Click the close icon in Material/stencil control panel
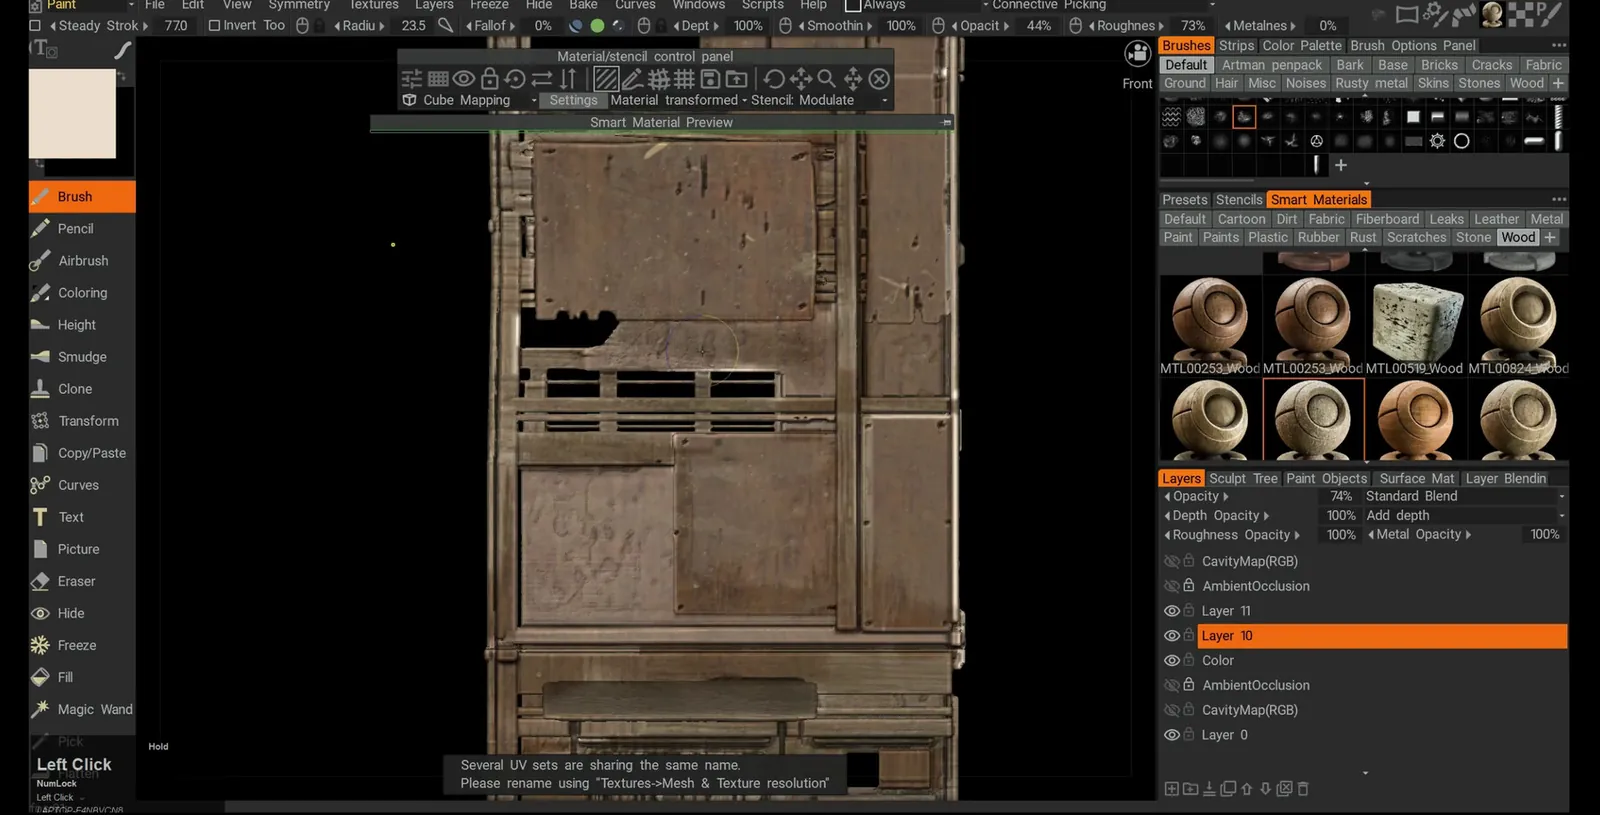Screen dimensions: 1600x815 tap(879, 79)
